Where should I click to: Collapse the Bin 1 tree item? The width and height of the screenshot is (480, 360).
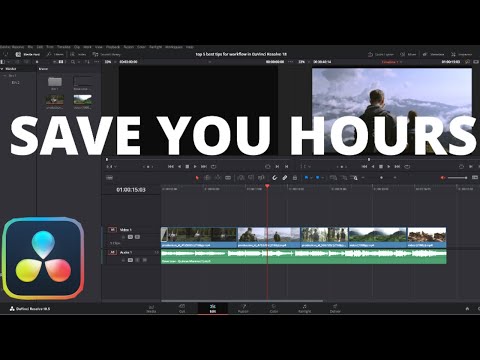click(5, 76)
